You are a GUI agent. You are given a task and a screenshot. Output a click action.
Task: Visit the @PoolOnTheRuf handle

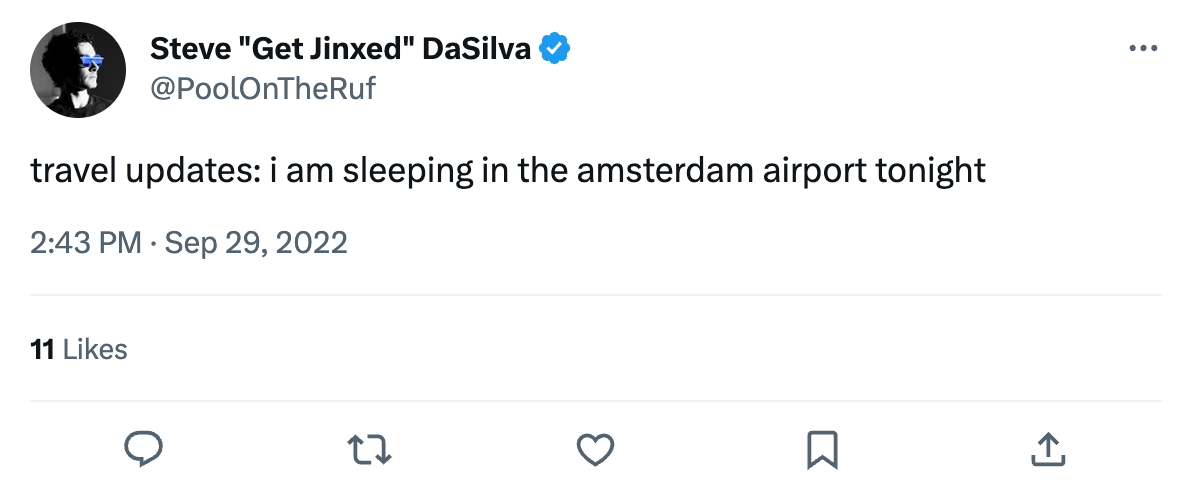click(263, 89)
